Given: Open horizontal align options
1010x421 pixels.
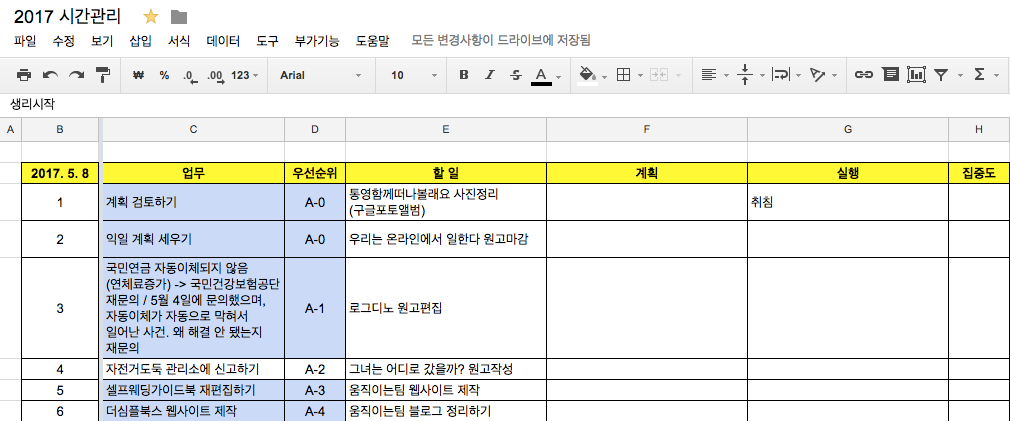Looking at the screenshot, I should (709, 75).
